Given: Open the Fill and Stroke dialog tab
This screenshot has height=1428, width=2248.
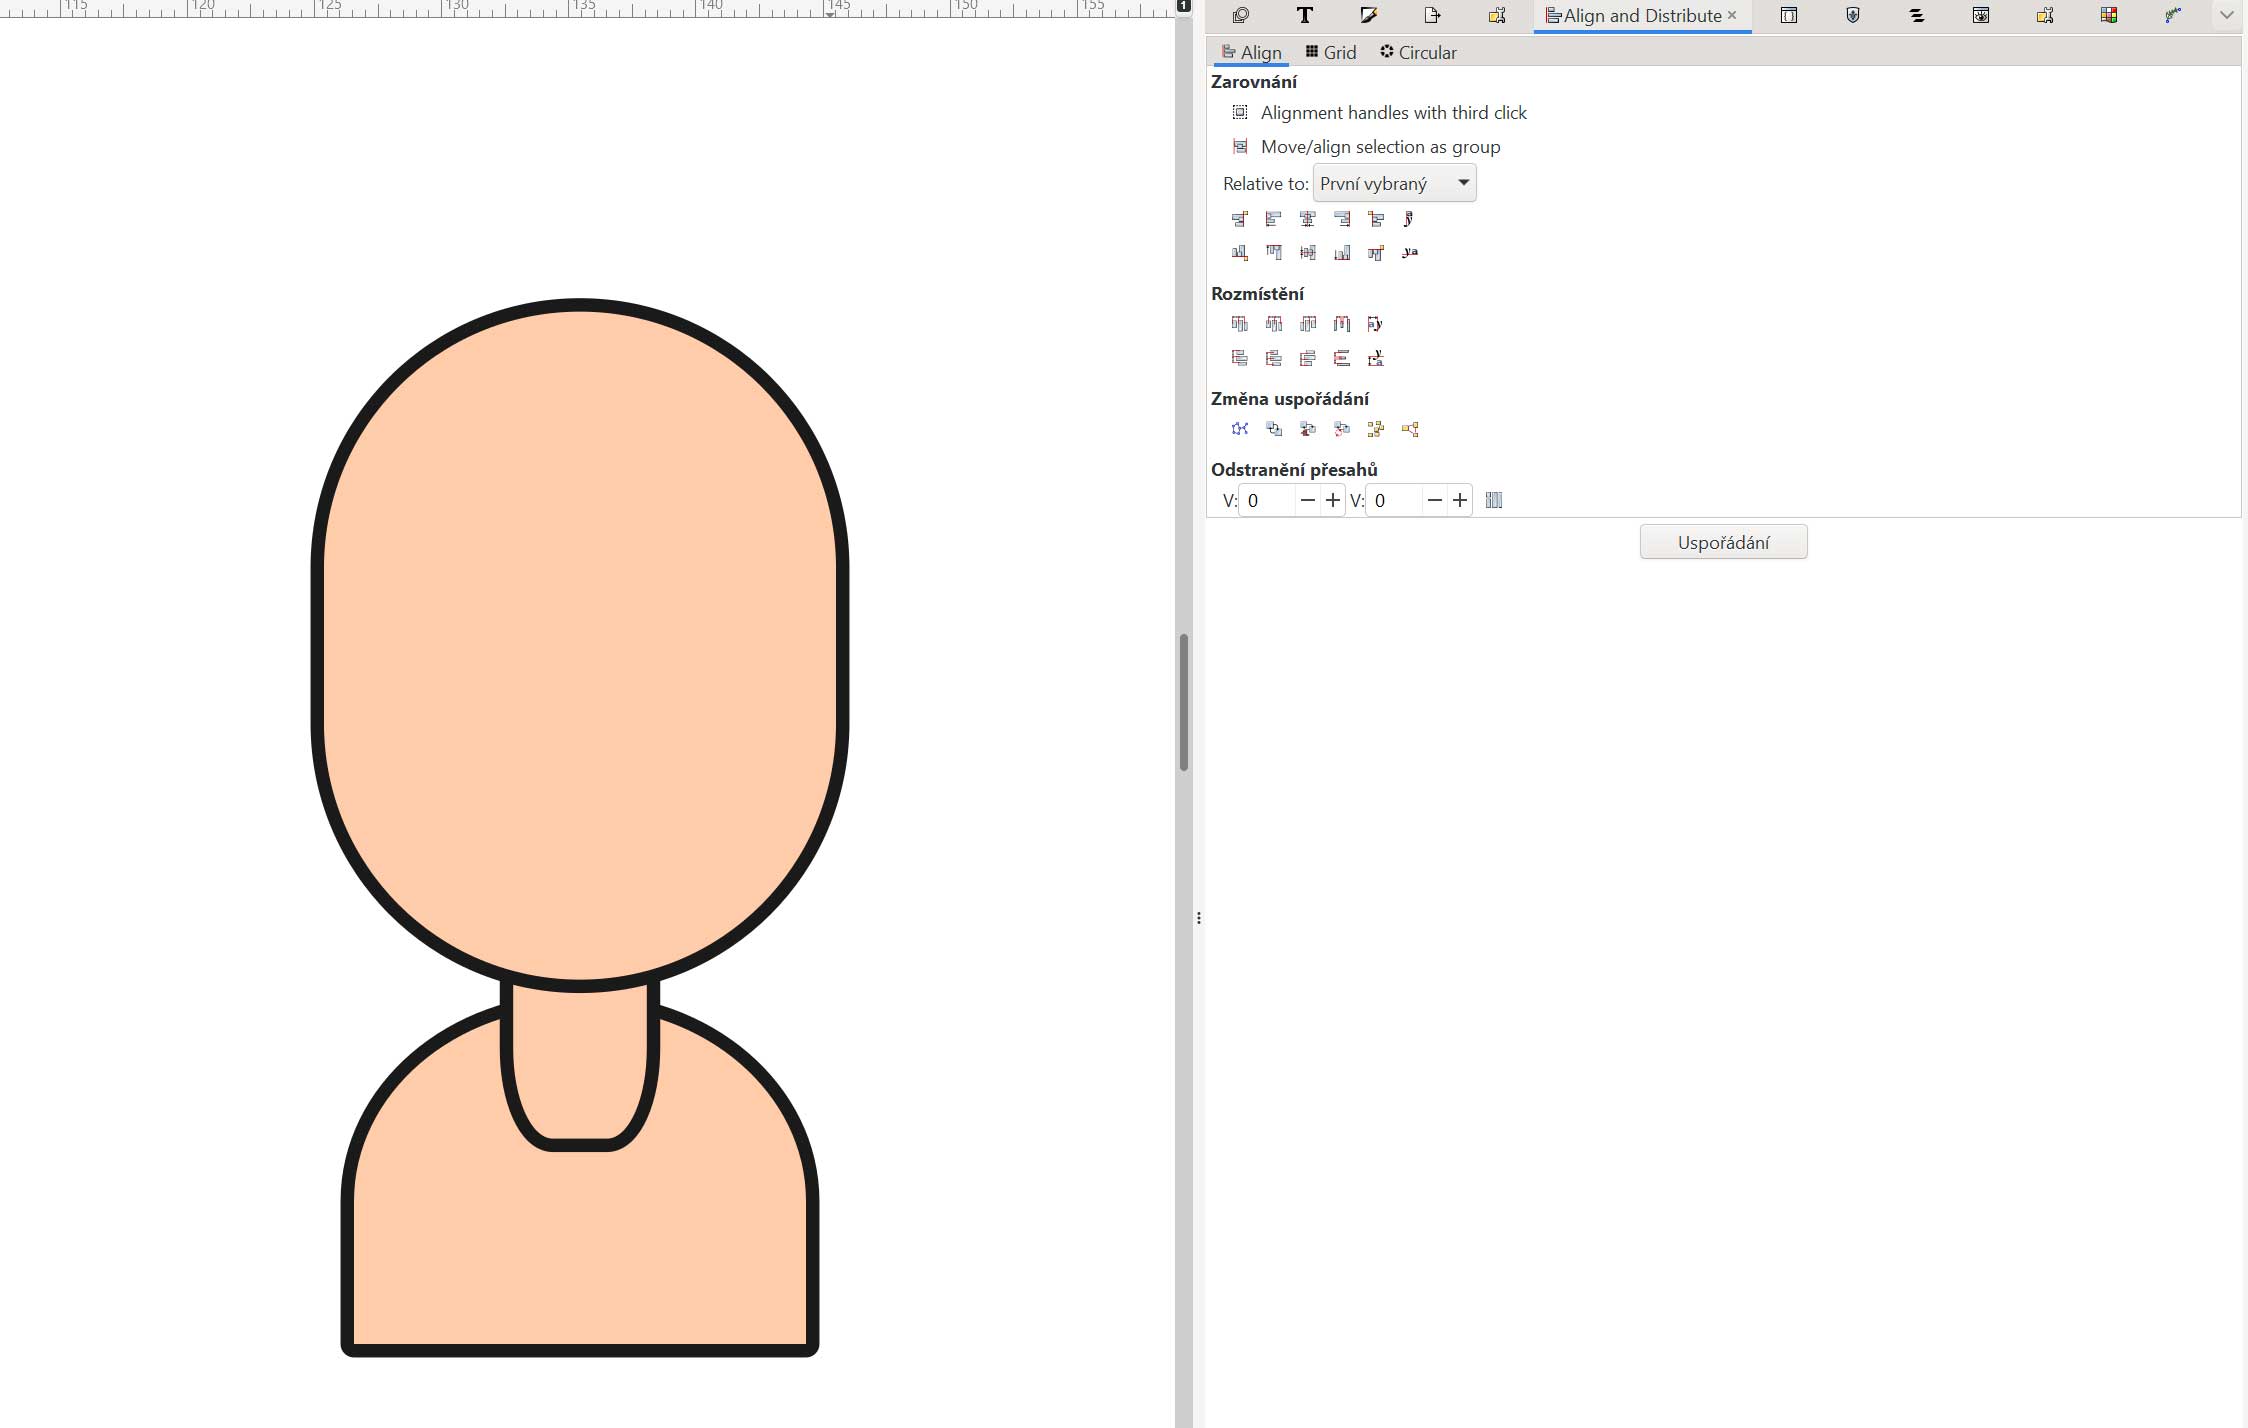Looking at the screenshot, I should 1368,16.
